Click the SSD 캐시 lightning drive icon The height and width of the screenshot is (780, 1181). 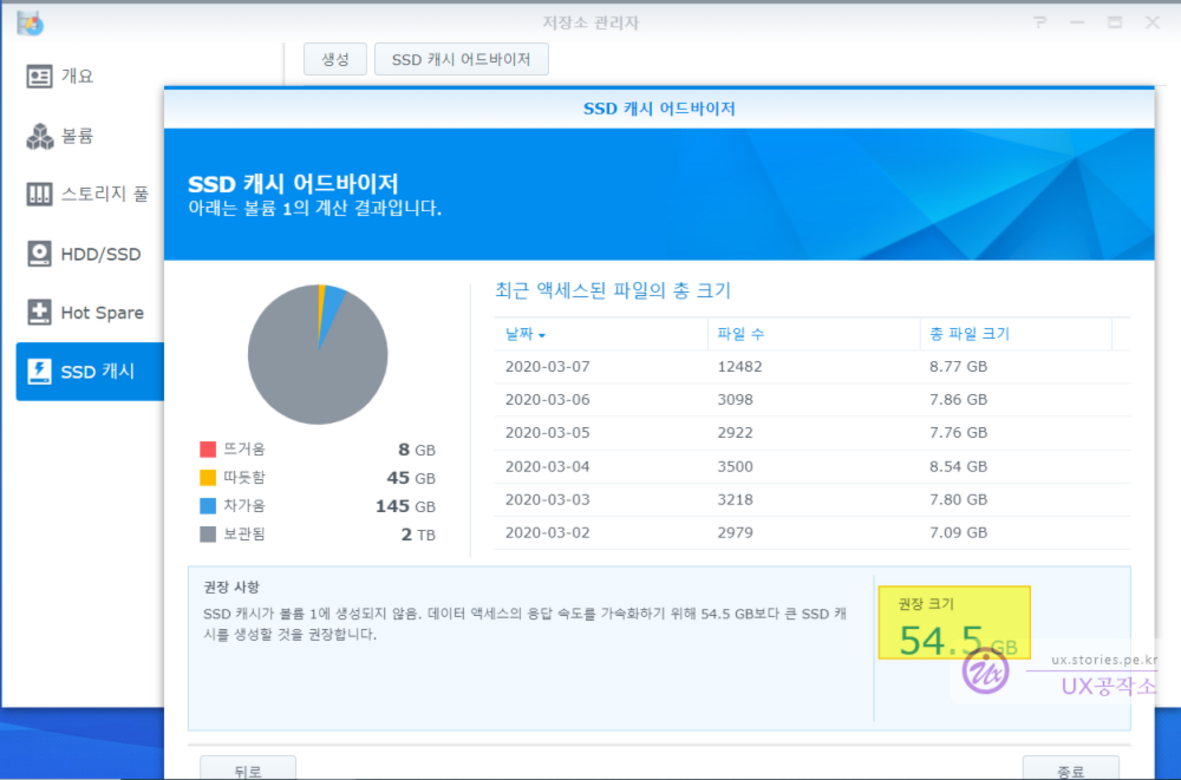[39, 372]
